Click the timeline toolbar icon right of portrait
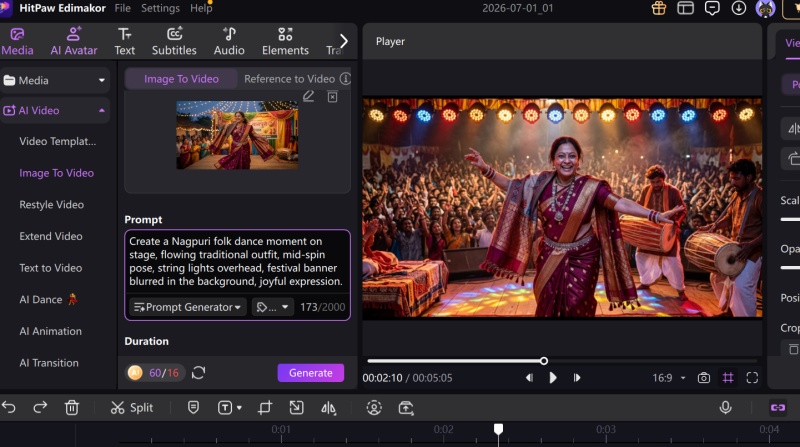800x447 pixels. coord(406,408)
